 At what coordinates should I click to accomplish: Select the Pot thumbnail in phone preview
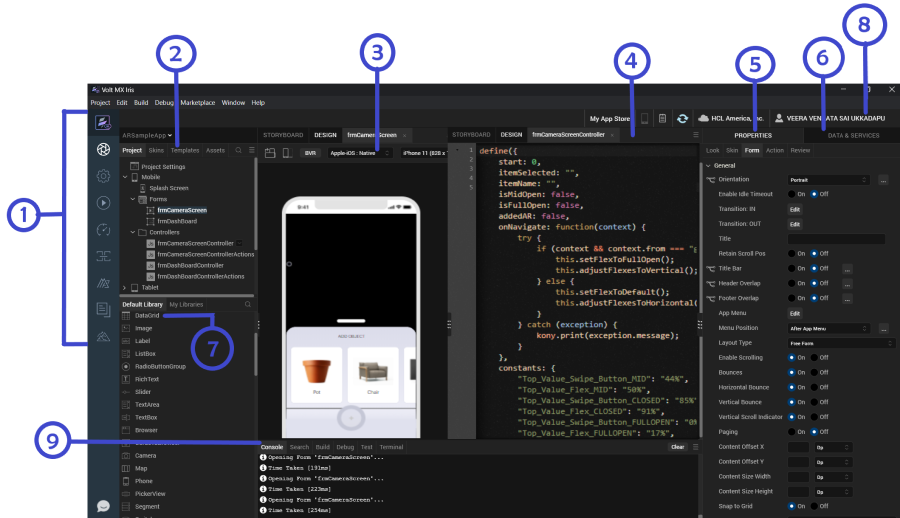pos(316,375)
